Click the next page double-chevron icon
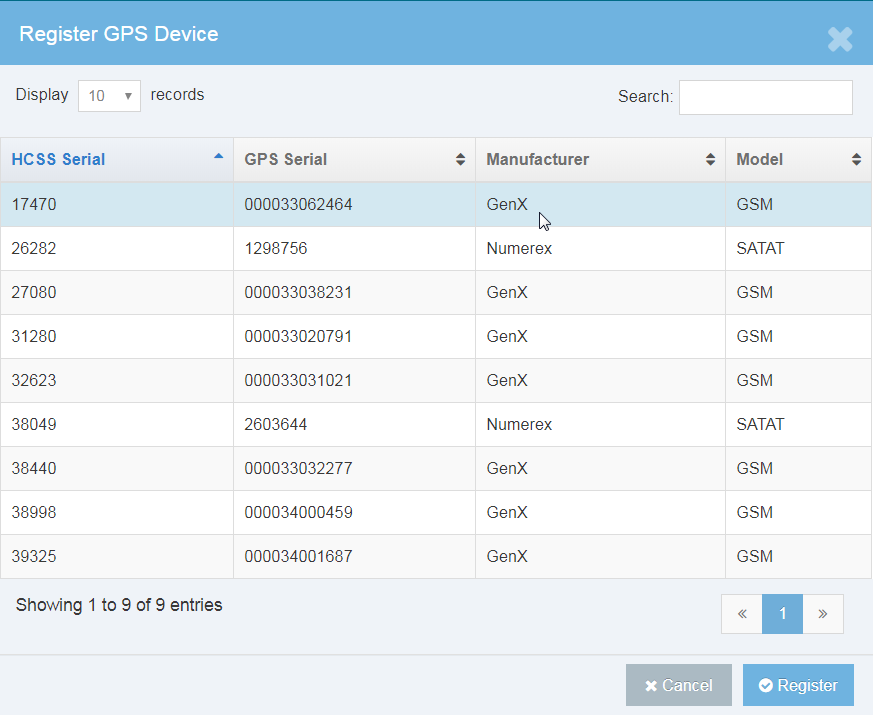Viewport: 873px width, 715px height. [x=823, y=613]
